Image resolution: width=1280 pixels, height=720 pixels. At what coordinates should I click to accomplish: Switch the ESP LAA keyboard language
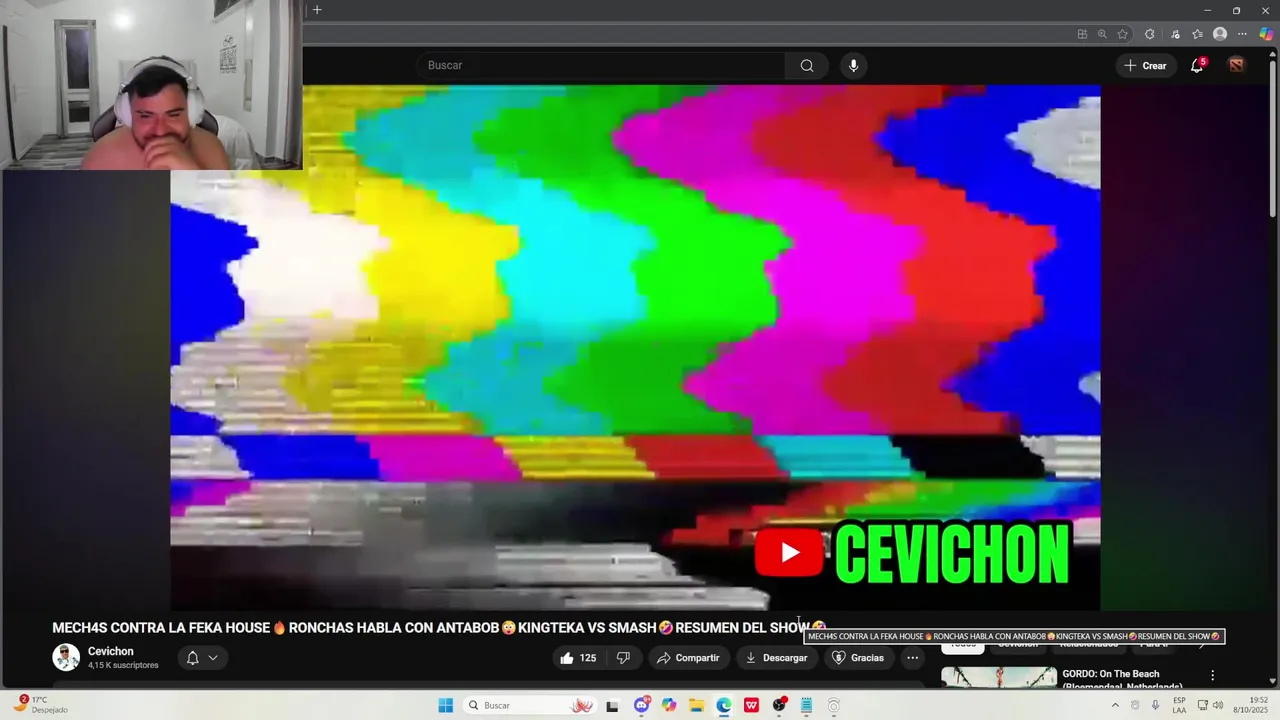click(x=1180, y=705)
